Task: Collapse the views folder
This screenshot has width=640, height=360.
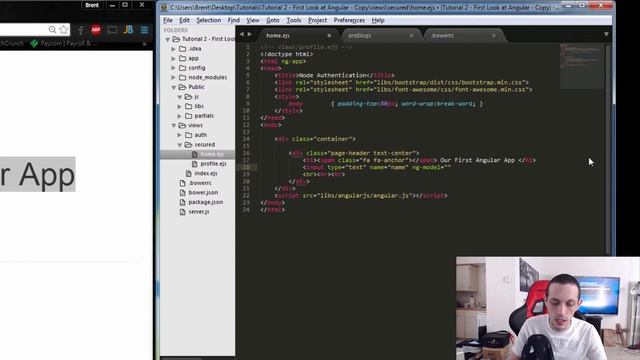Action: (x=173, y=125)
